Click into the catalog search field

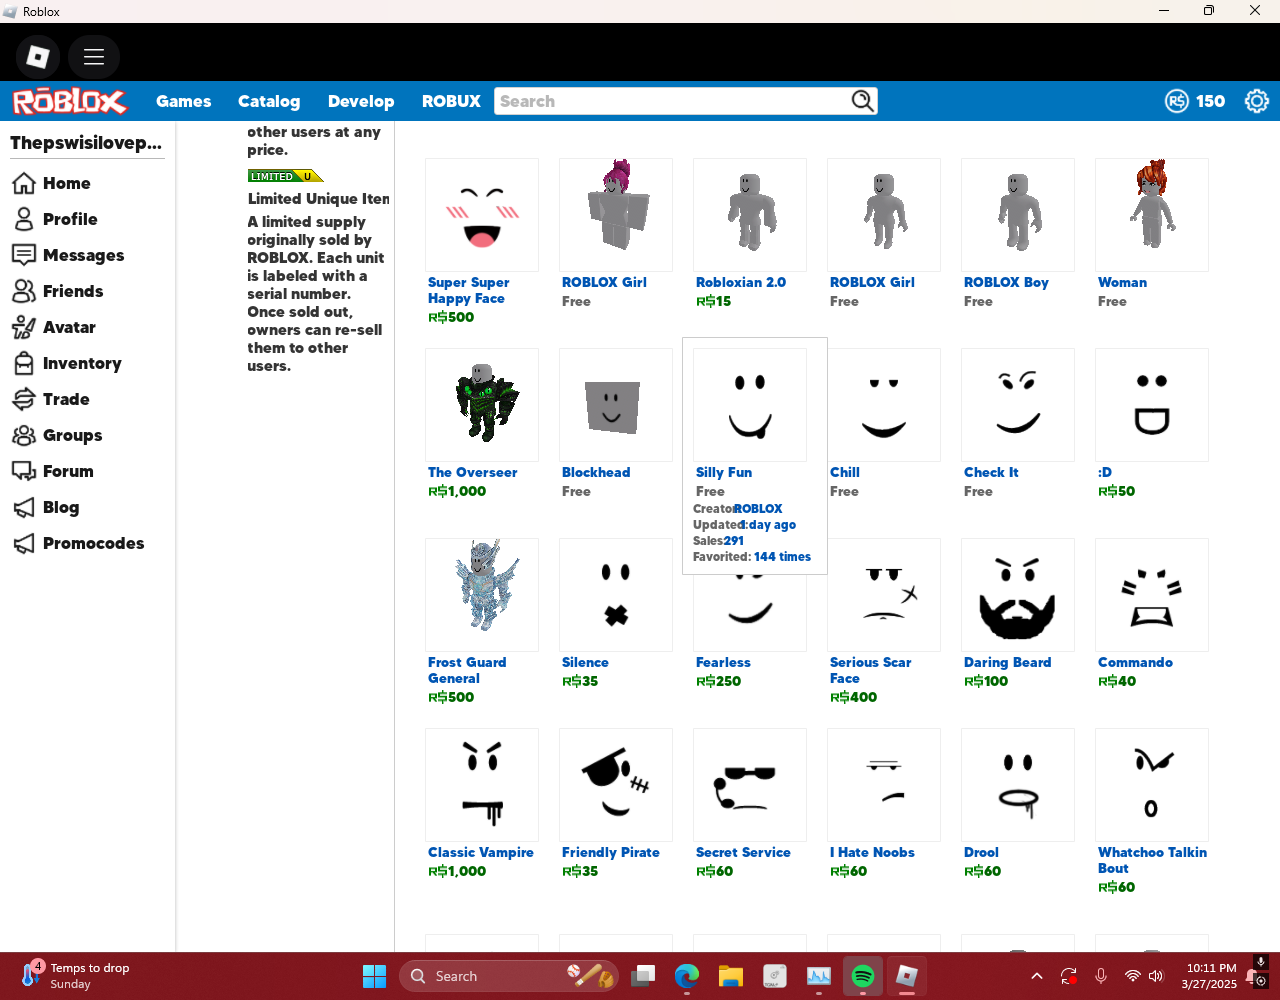tap(672, 101)
